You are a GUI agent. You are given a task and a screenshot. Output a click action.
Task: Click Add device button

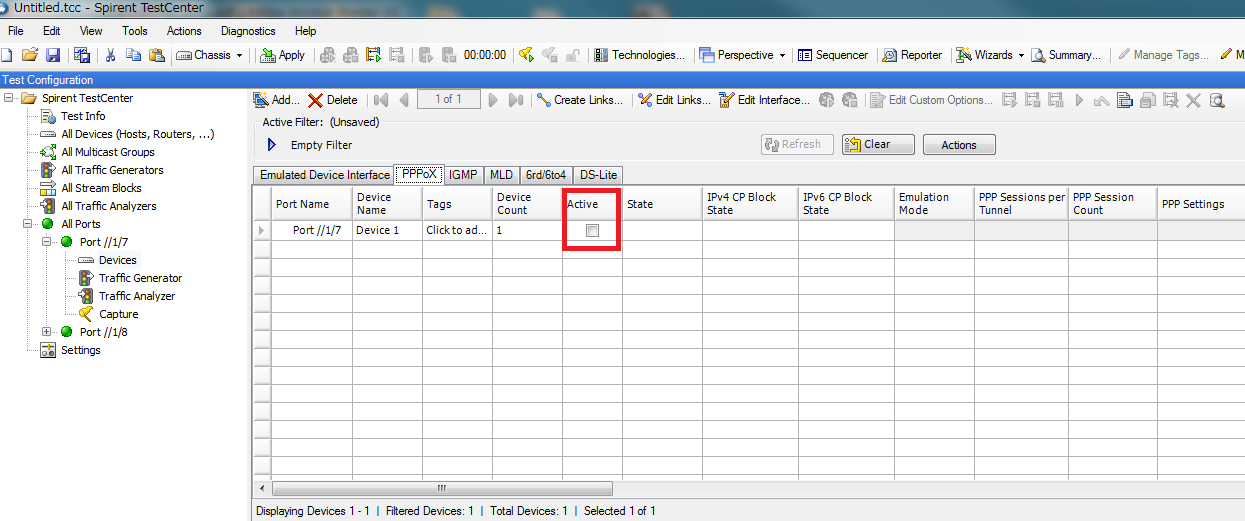(277, 100)
